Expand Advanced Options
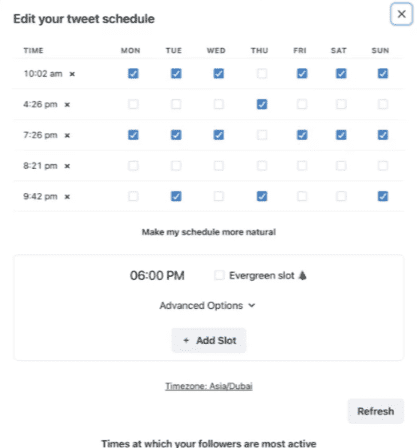 tap(207, 305)
